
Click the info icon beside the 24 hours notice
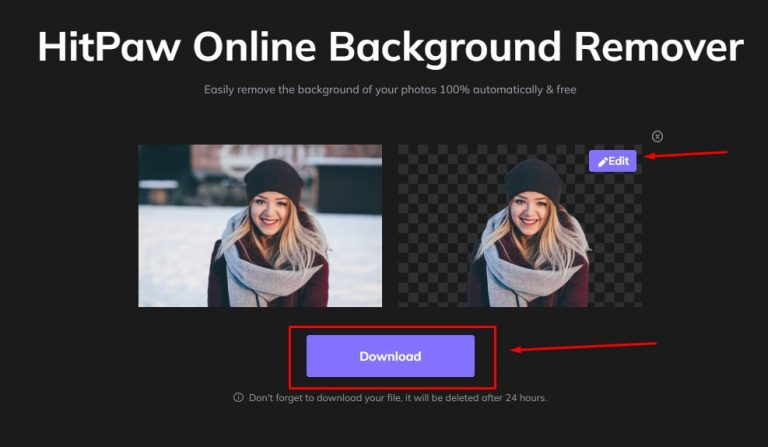click(238, 398)
